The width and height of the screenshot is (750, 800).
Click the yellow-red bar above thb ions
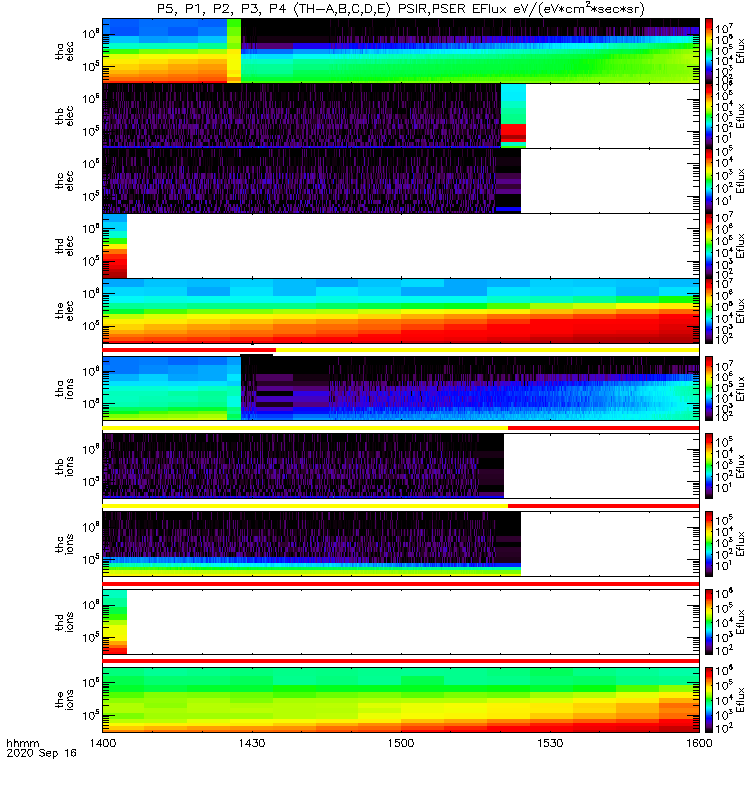(x=401, y=428)
